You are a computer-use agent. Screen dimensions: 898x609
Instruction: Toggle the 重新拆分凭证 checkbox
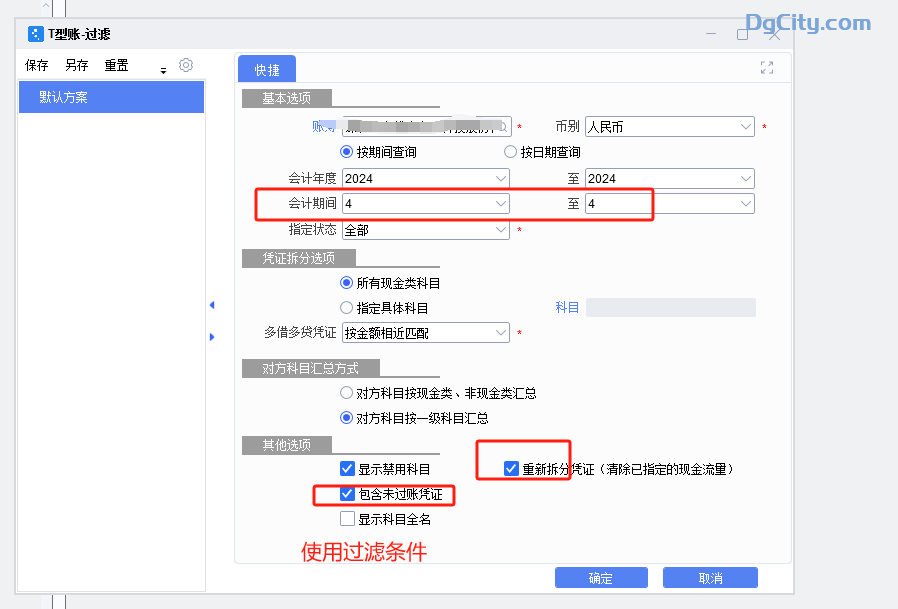(511, 468)
